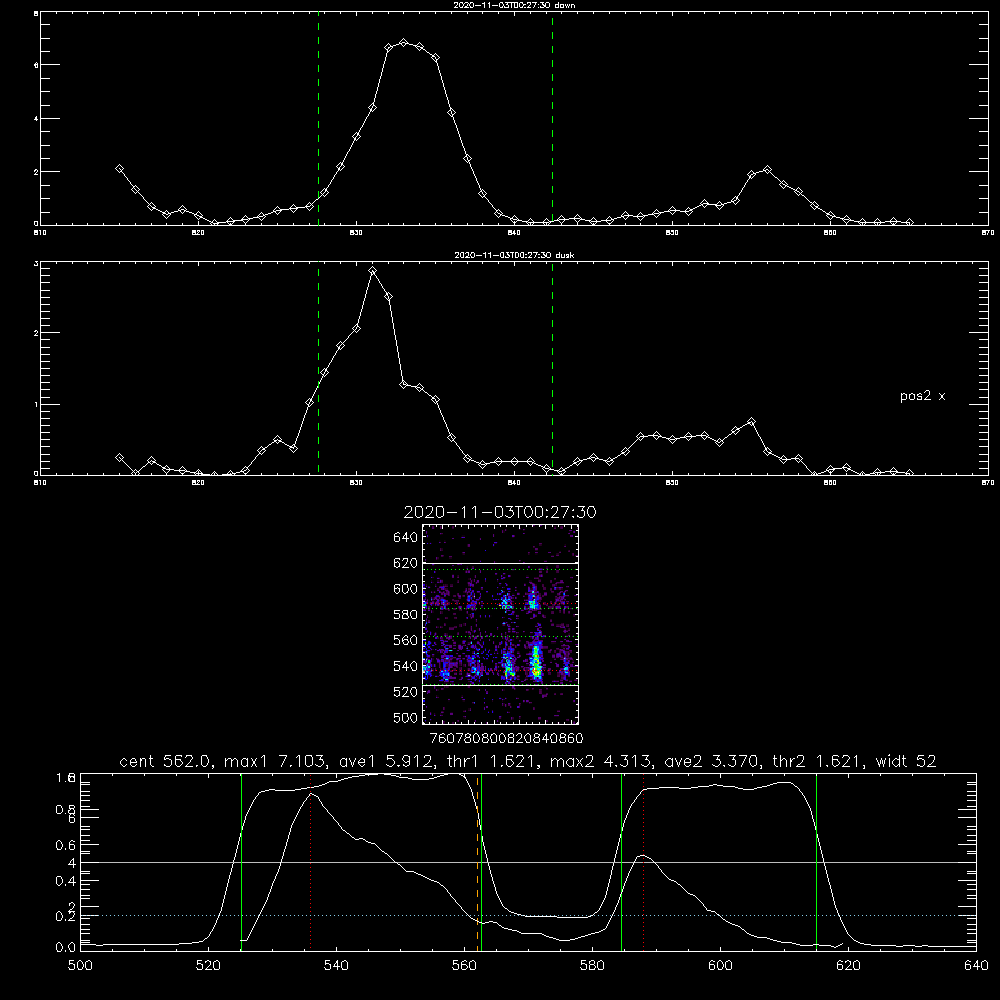Click the green solid line near 585 in bottom plot
Viewport: 1000px width, 1000px height.
(x=621, y=862)
